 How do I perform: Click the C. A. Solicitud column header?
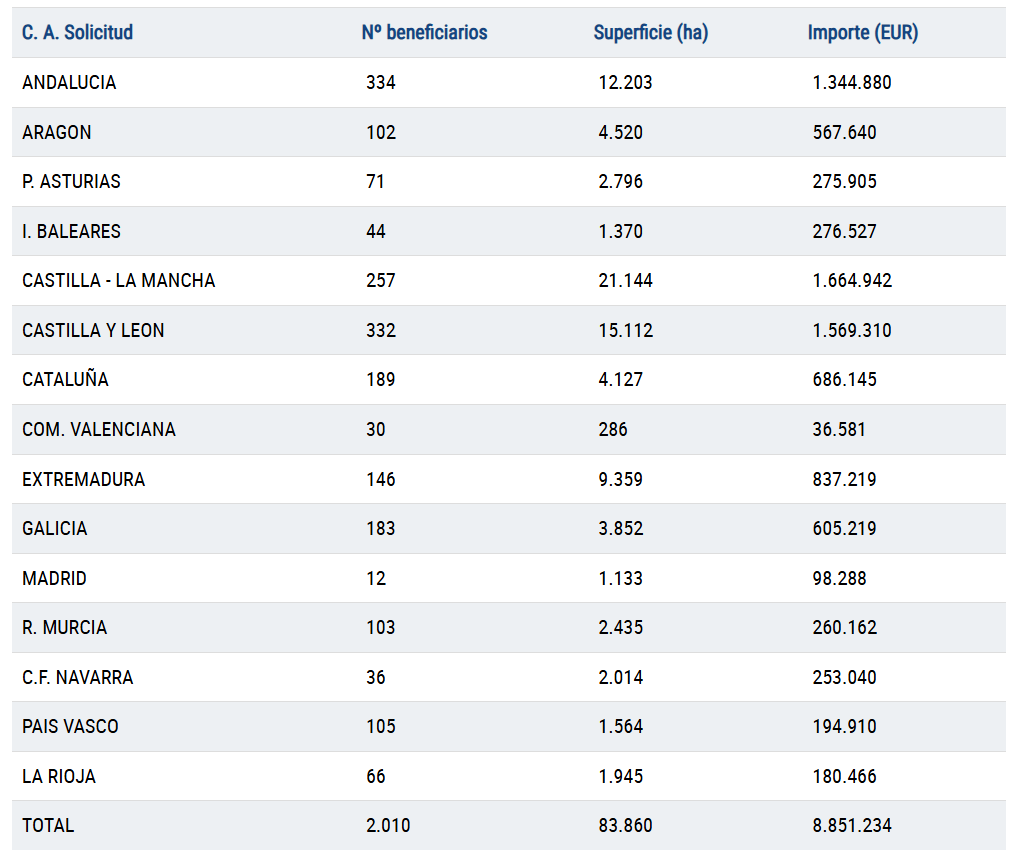pyautogui.click(x=77, y=33)
